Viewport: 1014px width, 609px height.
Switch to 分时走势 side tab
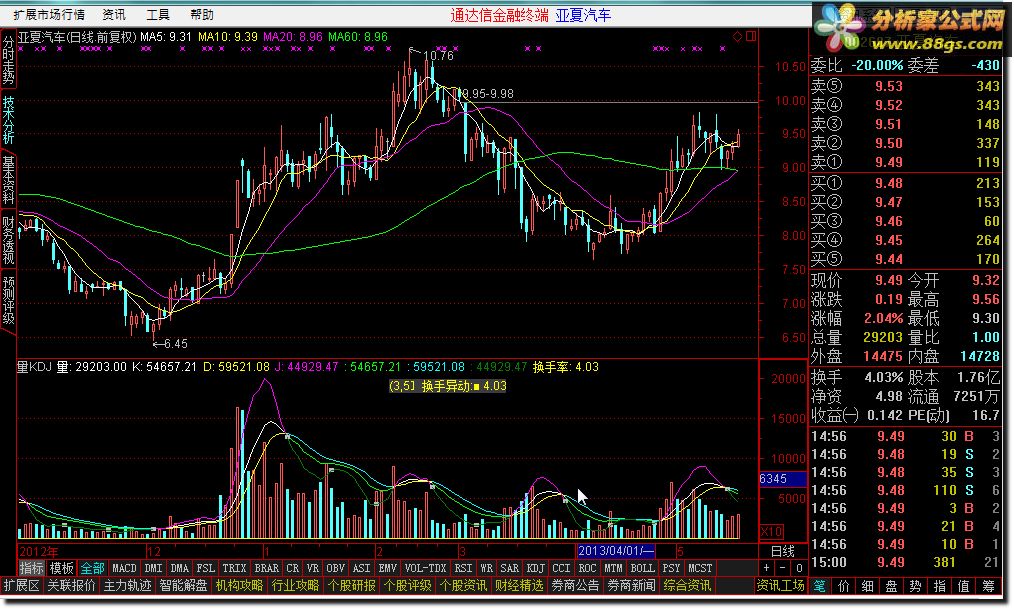click(8, 59)
